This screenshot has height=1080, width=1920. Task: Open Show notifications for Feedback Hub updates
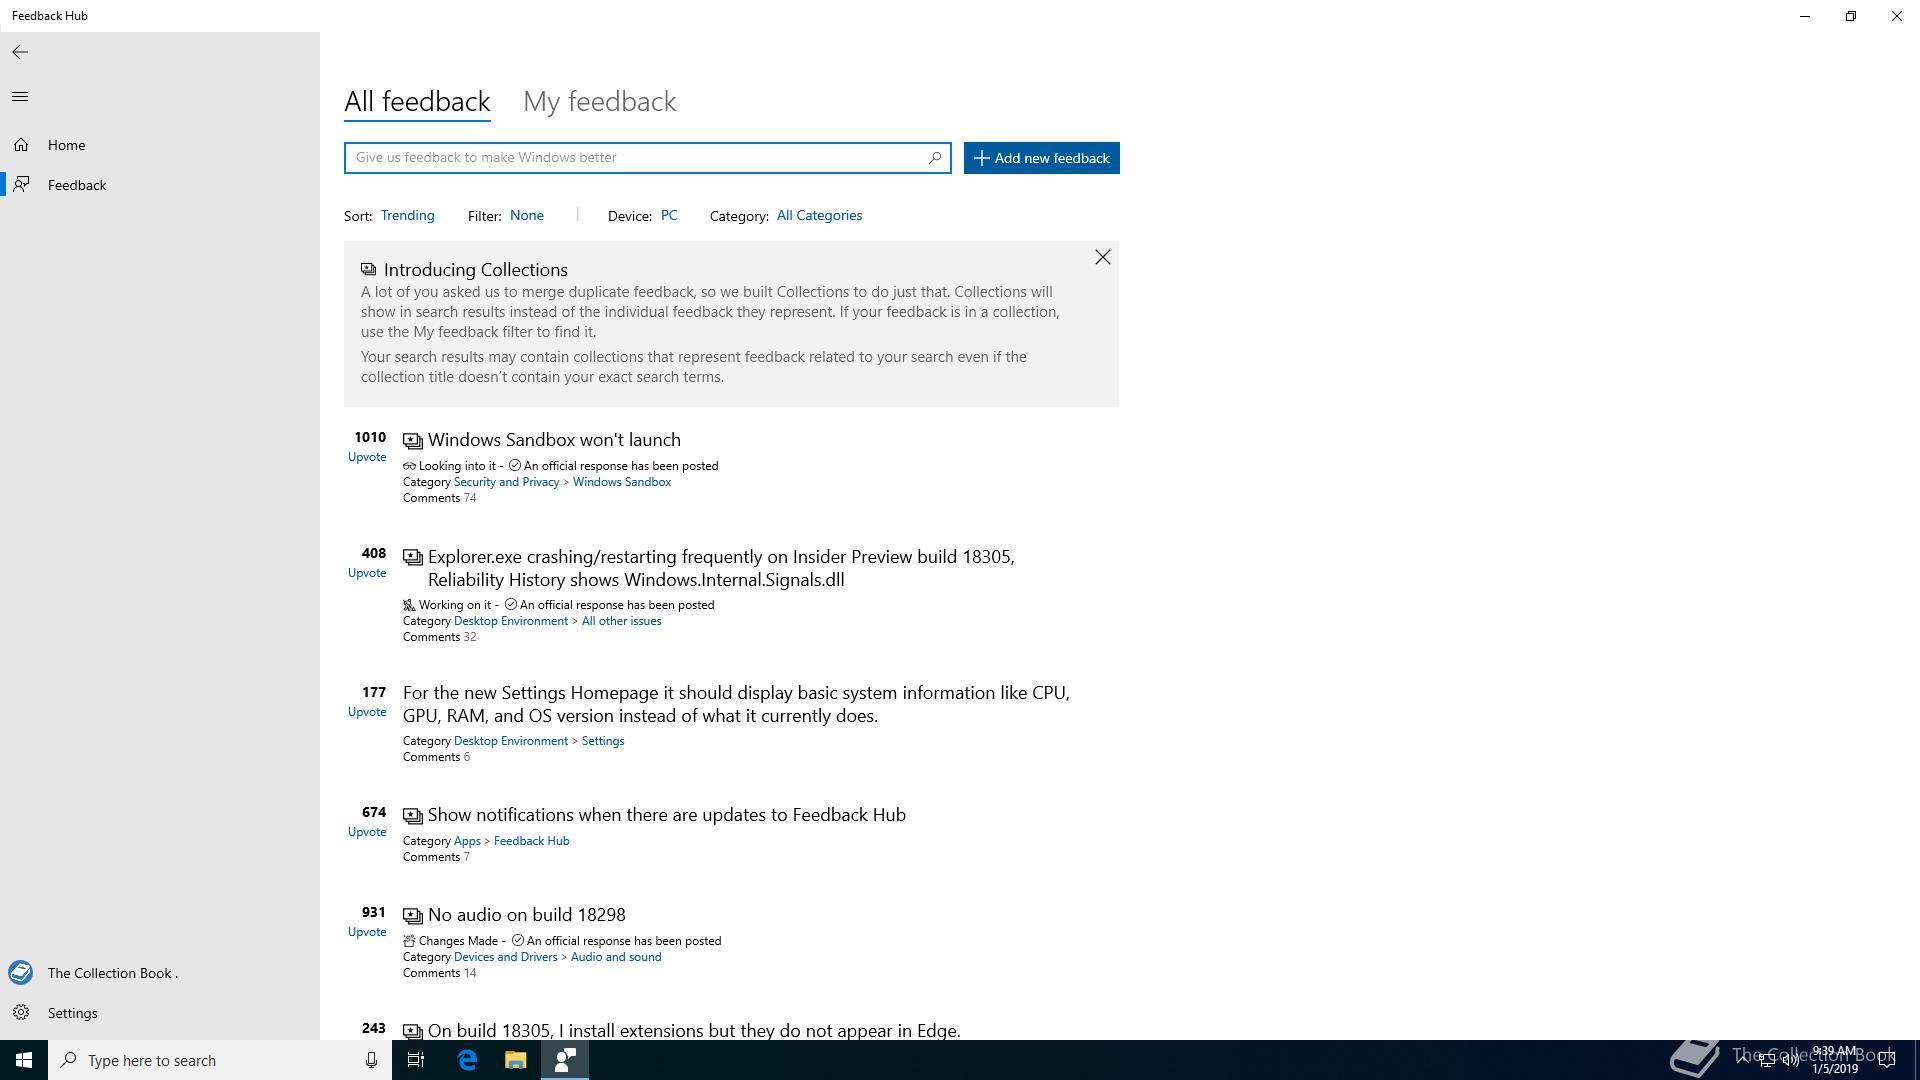click(667, 815)
